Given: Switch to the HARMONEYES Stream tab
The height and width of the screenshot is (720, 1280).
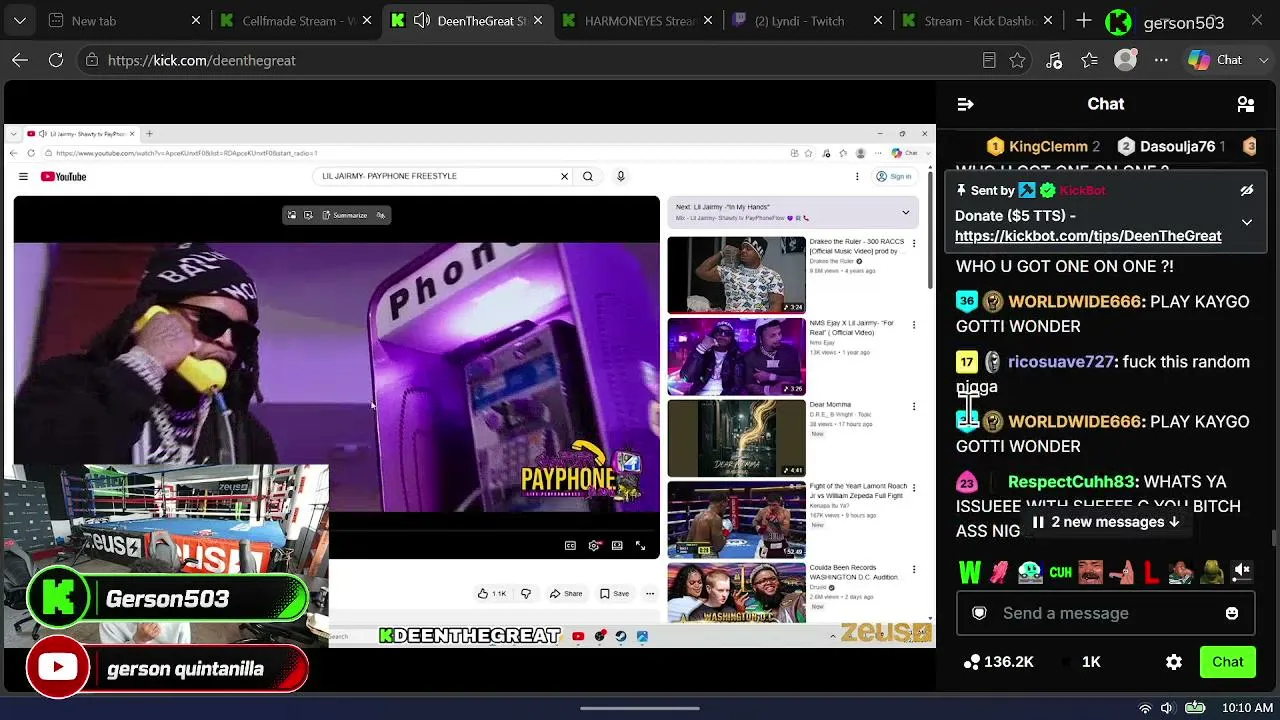Looking at the screenshot, I should tap(640, 21).
